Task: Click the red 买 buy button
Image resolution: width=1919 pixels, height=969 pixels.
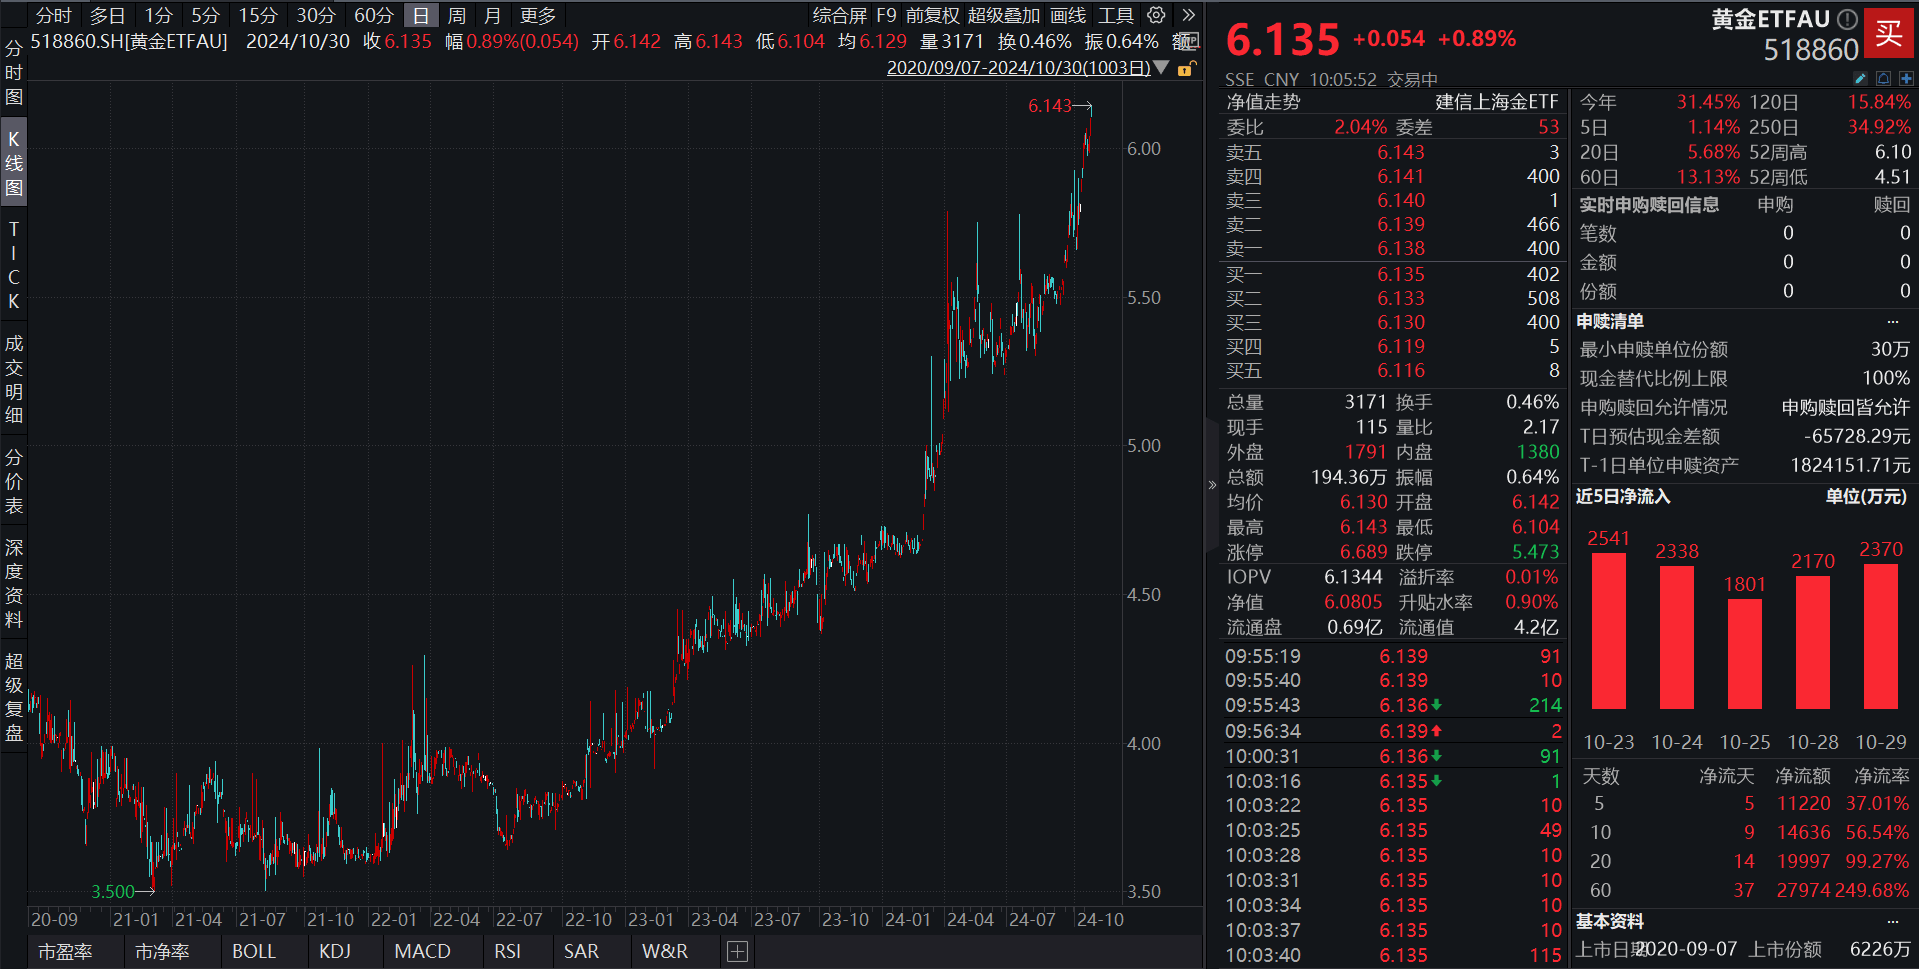Action: 1889,32
